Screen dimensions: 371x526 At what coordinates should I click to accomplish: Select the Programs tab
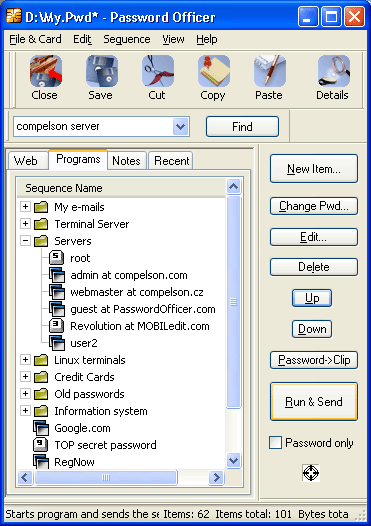tap(78, 159)
